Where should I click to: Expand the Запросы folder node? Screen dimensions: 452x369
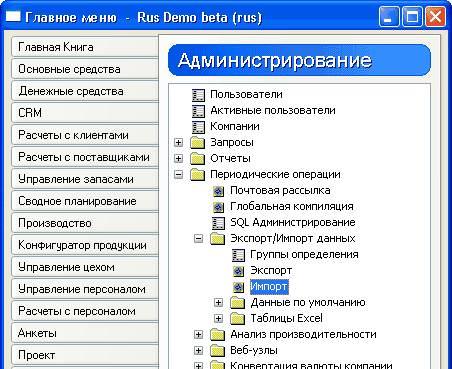coord(179,143)
